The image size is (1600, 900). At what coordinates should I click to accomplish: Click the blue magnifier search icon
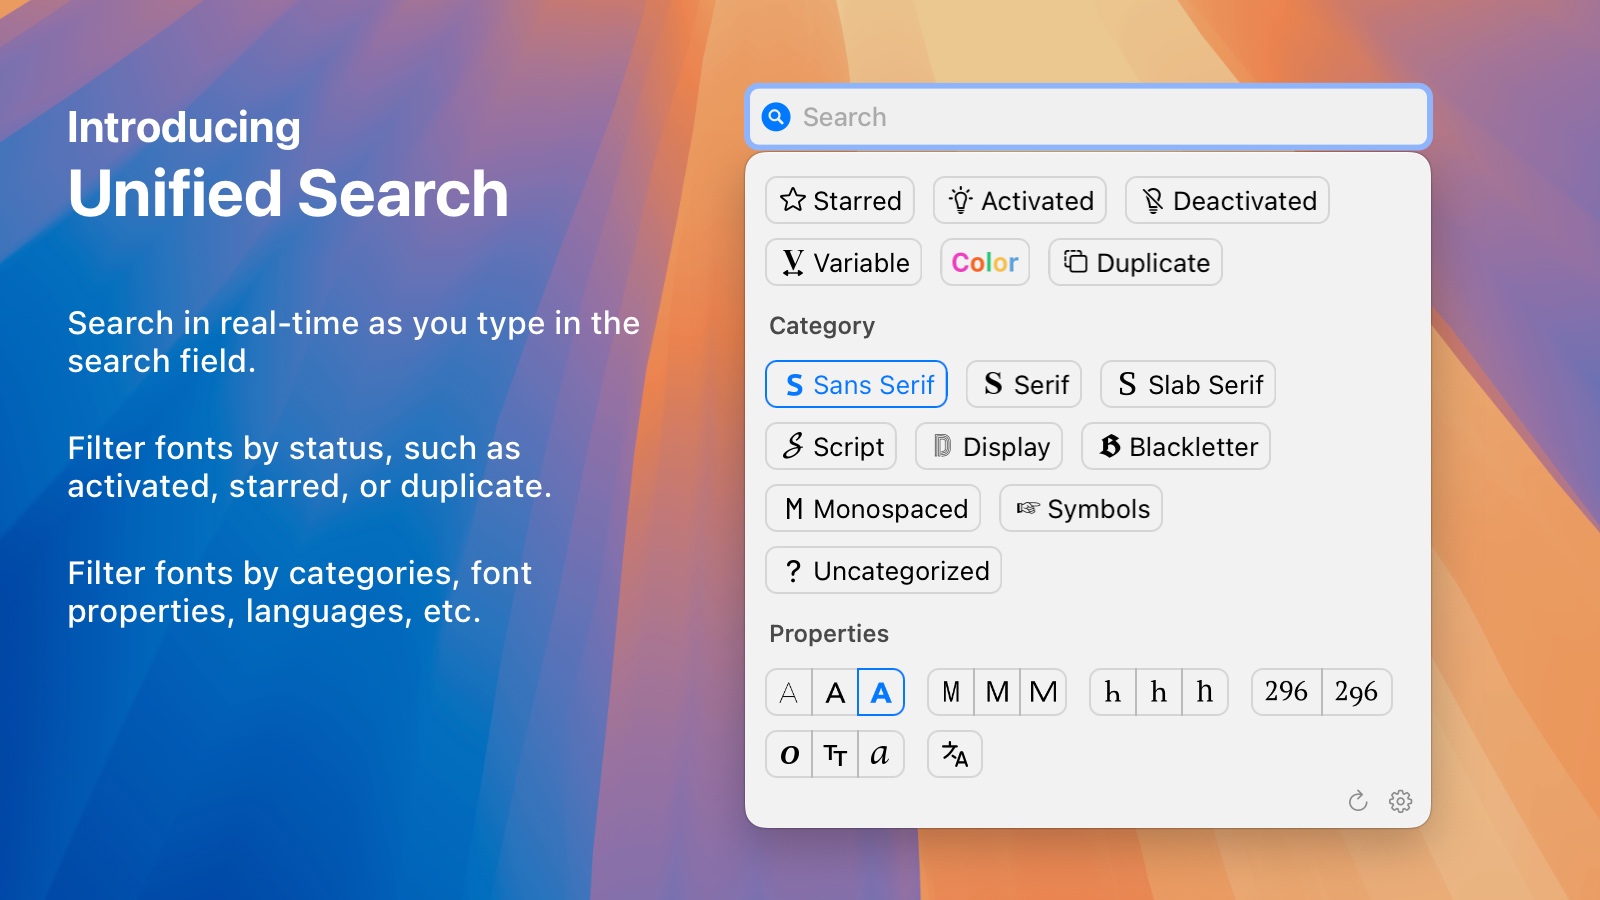(x=776, y=117)
